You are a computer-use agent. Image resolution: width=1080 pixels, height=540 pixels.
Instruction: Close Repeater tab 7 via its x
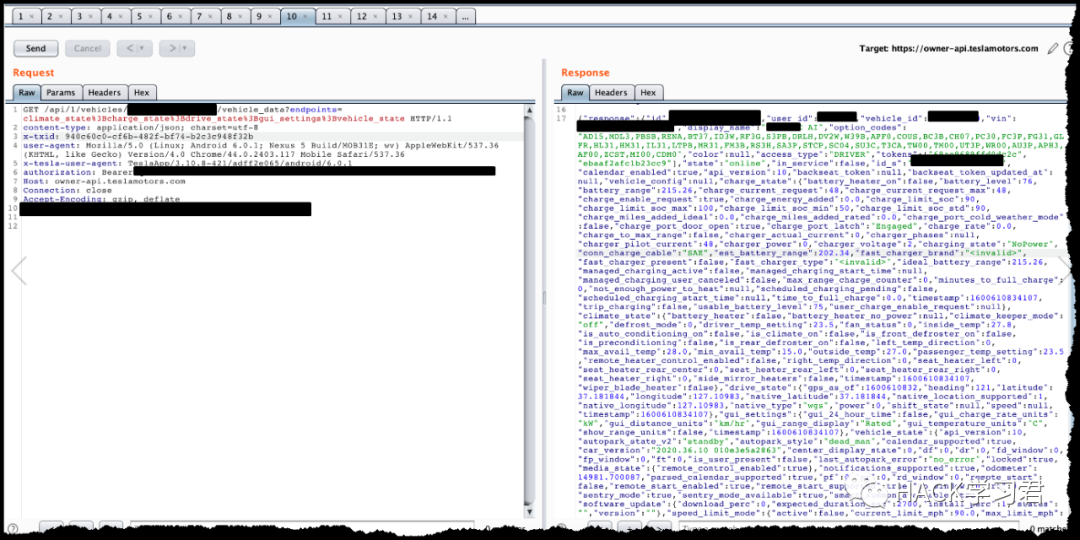(x=210, y=16)
